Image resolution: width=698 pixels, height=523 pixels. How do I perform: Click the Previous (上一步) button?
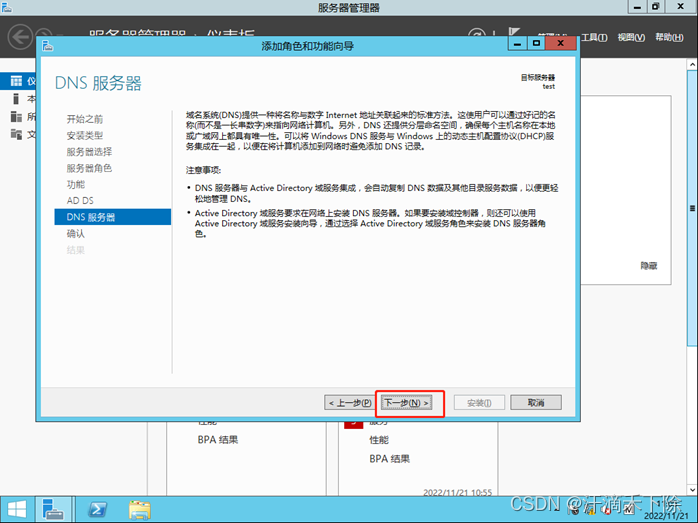(x=349, y=403)
